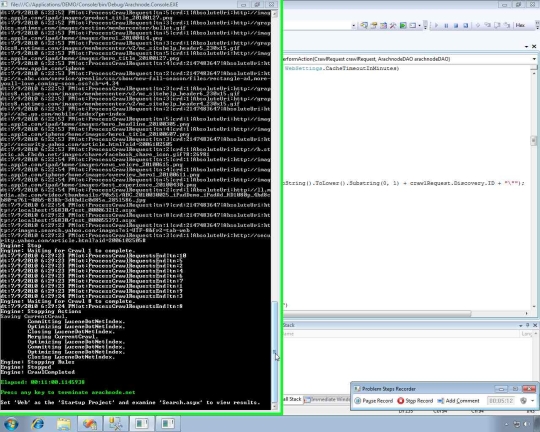Screen dimensions: 540x432
Task: Open Internet Explorer from the taskbar
Action: [38, 423]
